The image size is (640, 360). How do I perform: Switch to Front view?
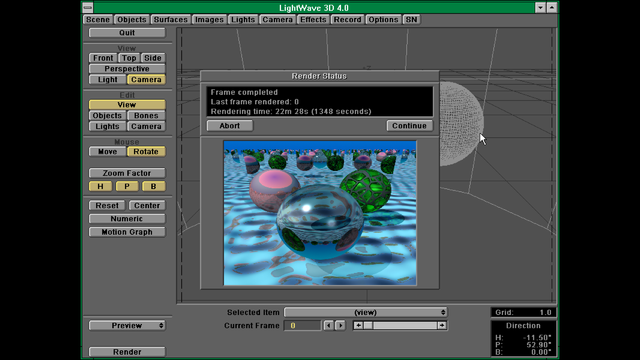pyautogui.click(x=103, y=58)
